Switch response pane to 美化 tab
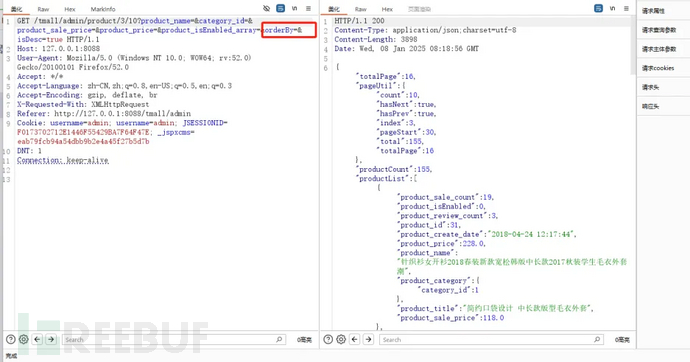 tap(334, 9)
